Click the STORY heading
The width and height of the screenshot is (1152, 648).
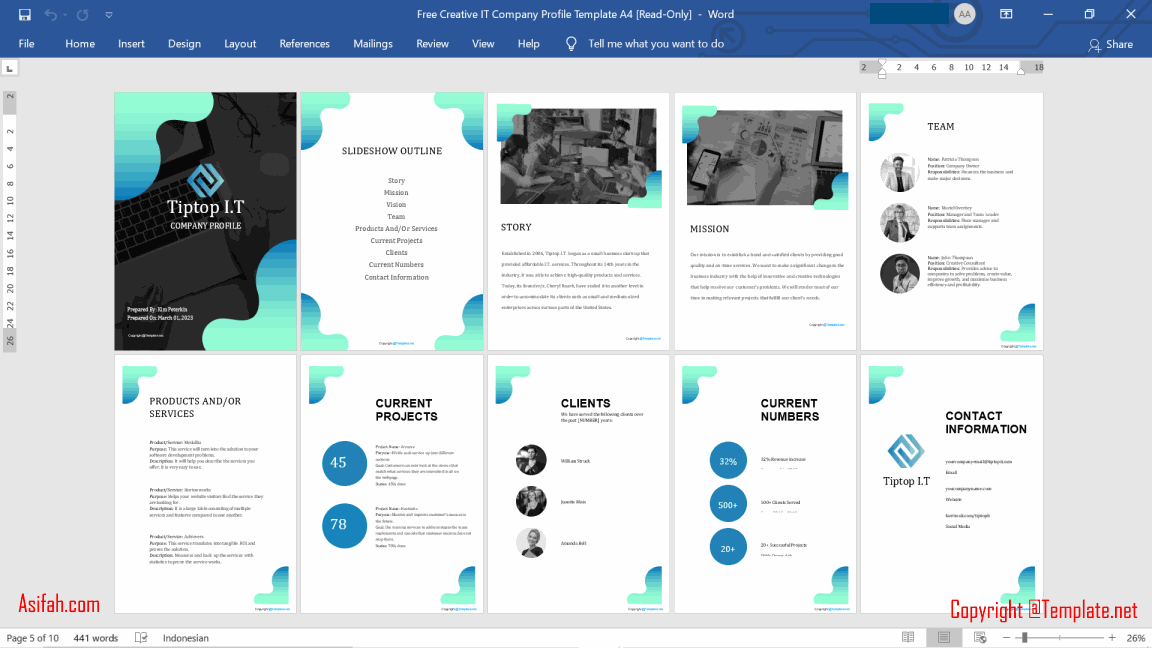[516, 228]
